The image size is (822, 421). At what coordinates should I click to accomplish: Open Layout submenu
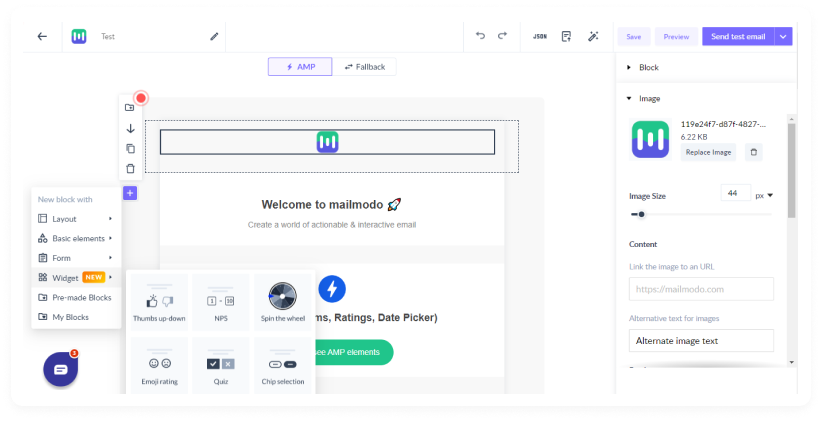[x=76, y=219]
